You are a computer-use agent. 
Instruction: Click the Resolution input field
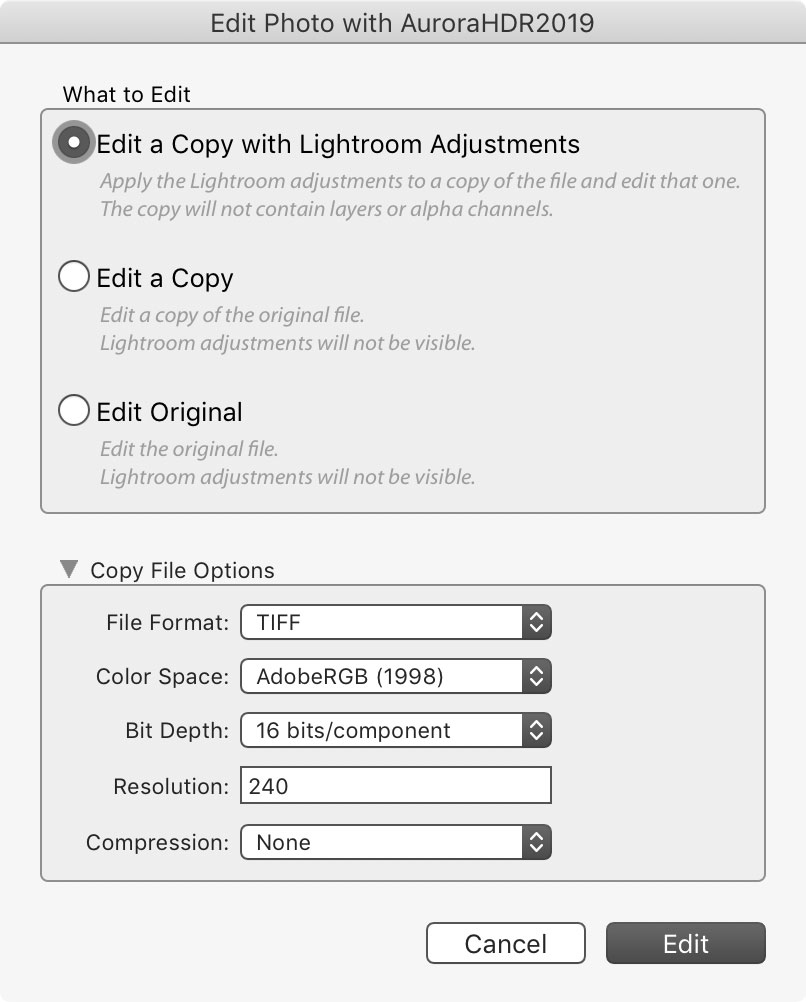click(x=396, y=785)
